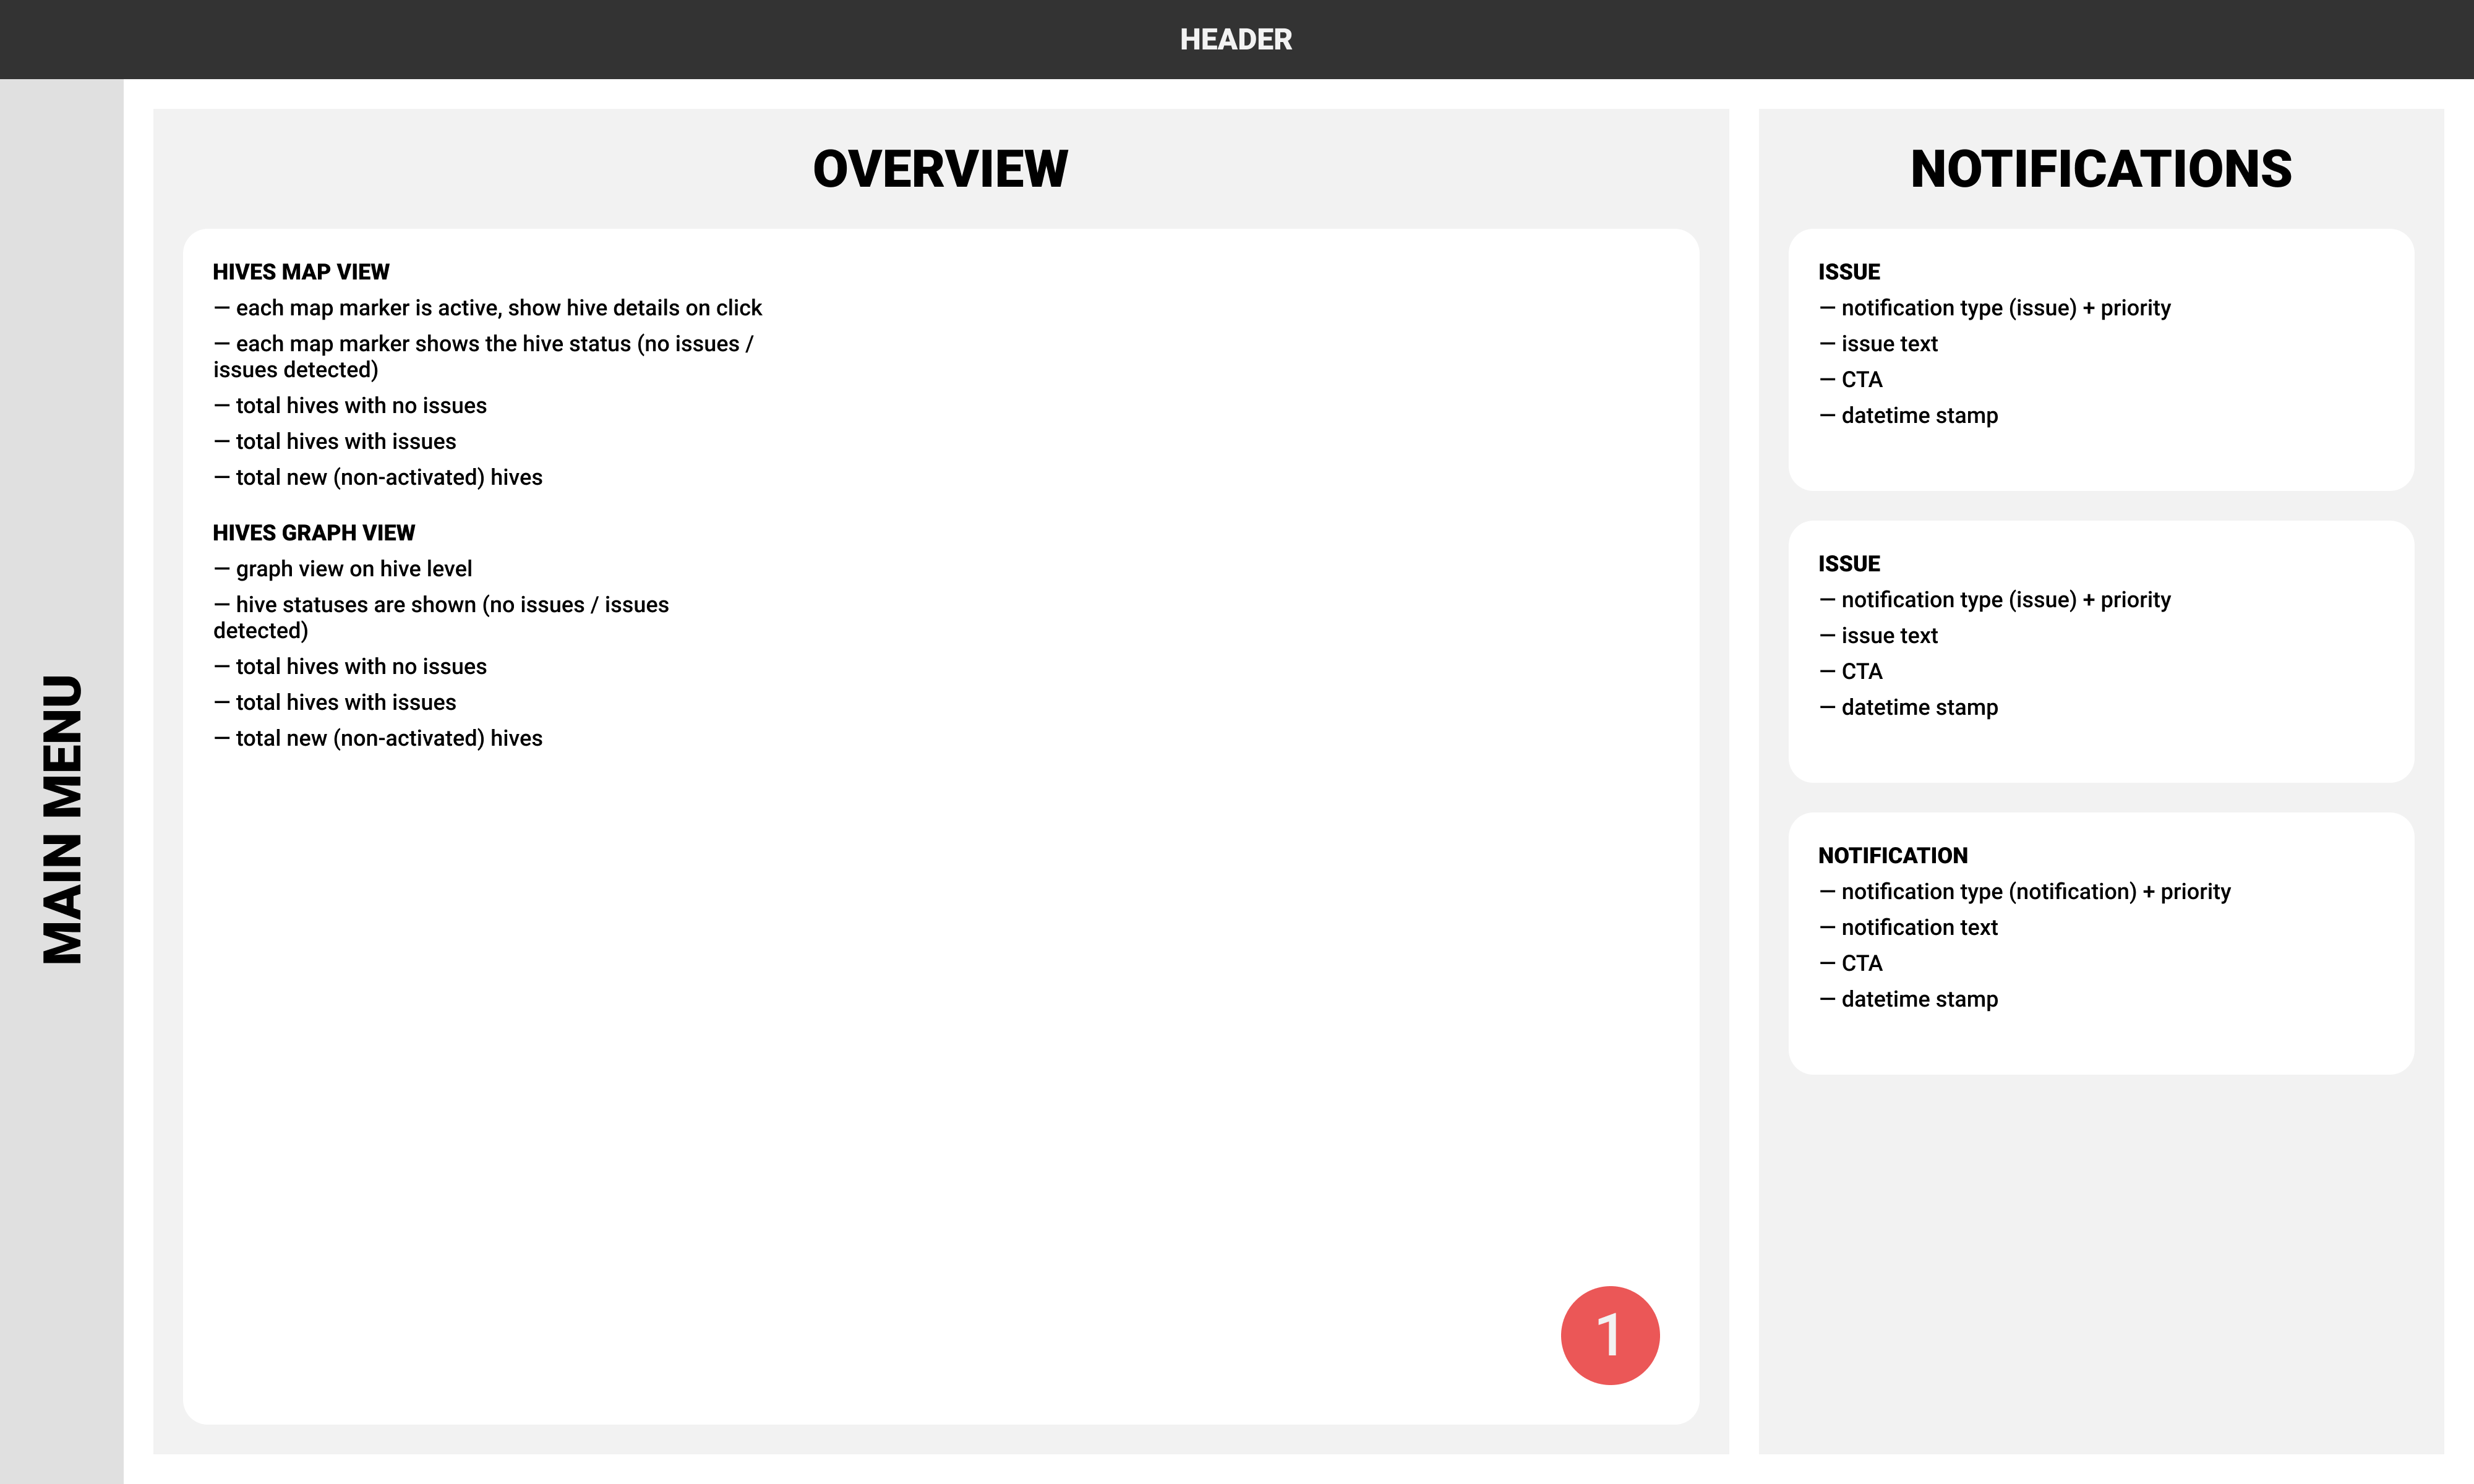
Task: Open the HIVES MAP VIEW section
Action: click(x=304, y=272)
